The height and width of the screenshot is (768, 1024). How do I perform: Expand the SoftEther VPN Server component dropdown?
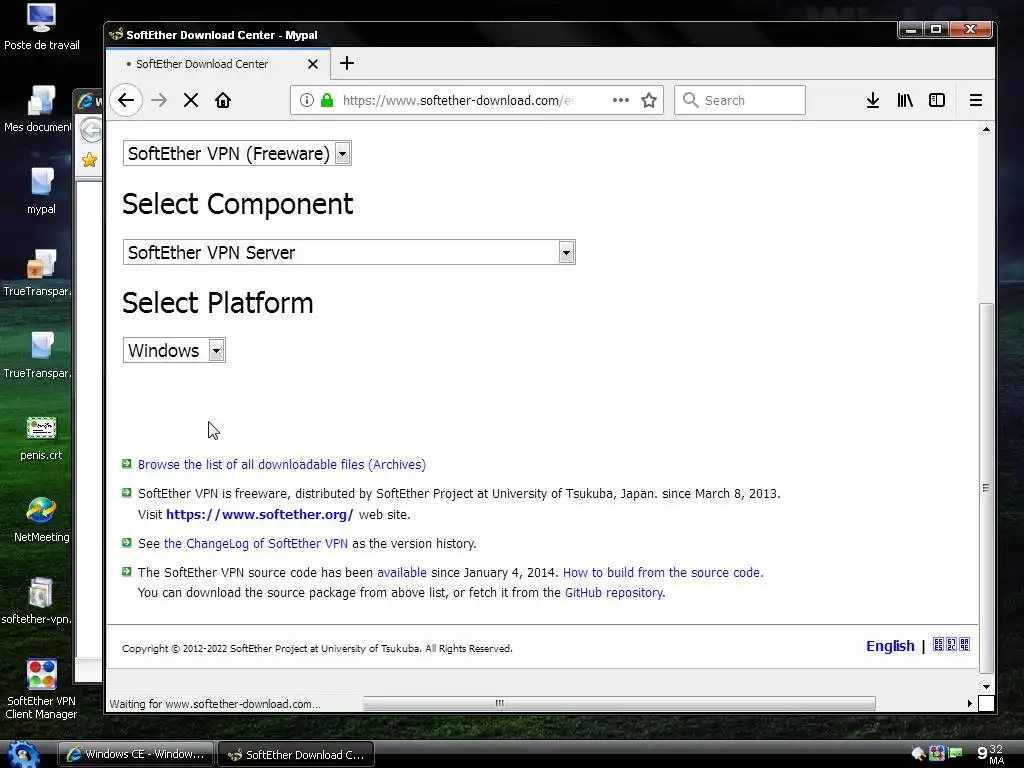pyautogui.click(x=349, y=252)
